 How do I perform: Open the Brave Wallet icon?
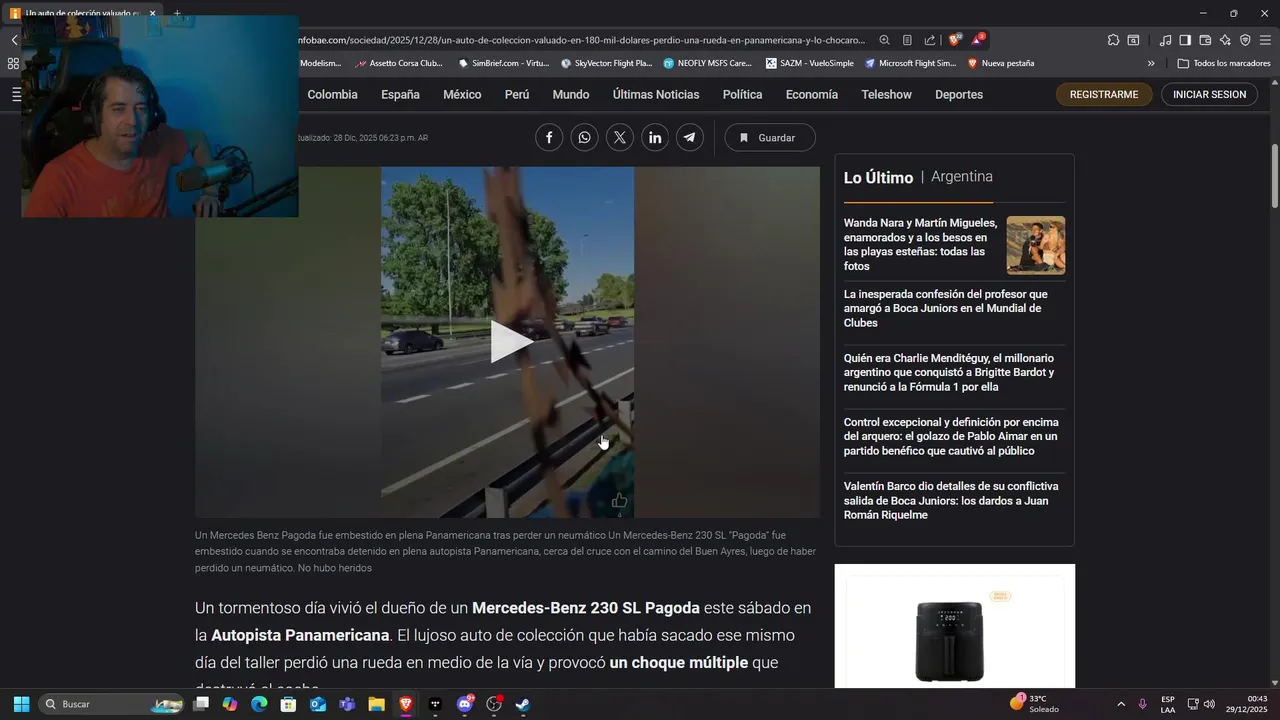(x=1205, y=40)
